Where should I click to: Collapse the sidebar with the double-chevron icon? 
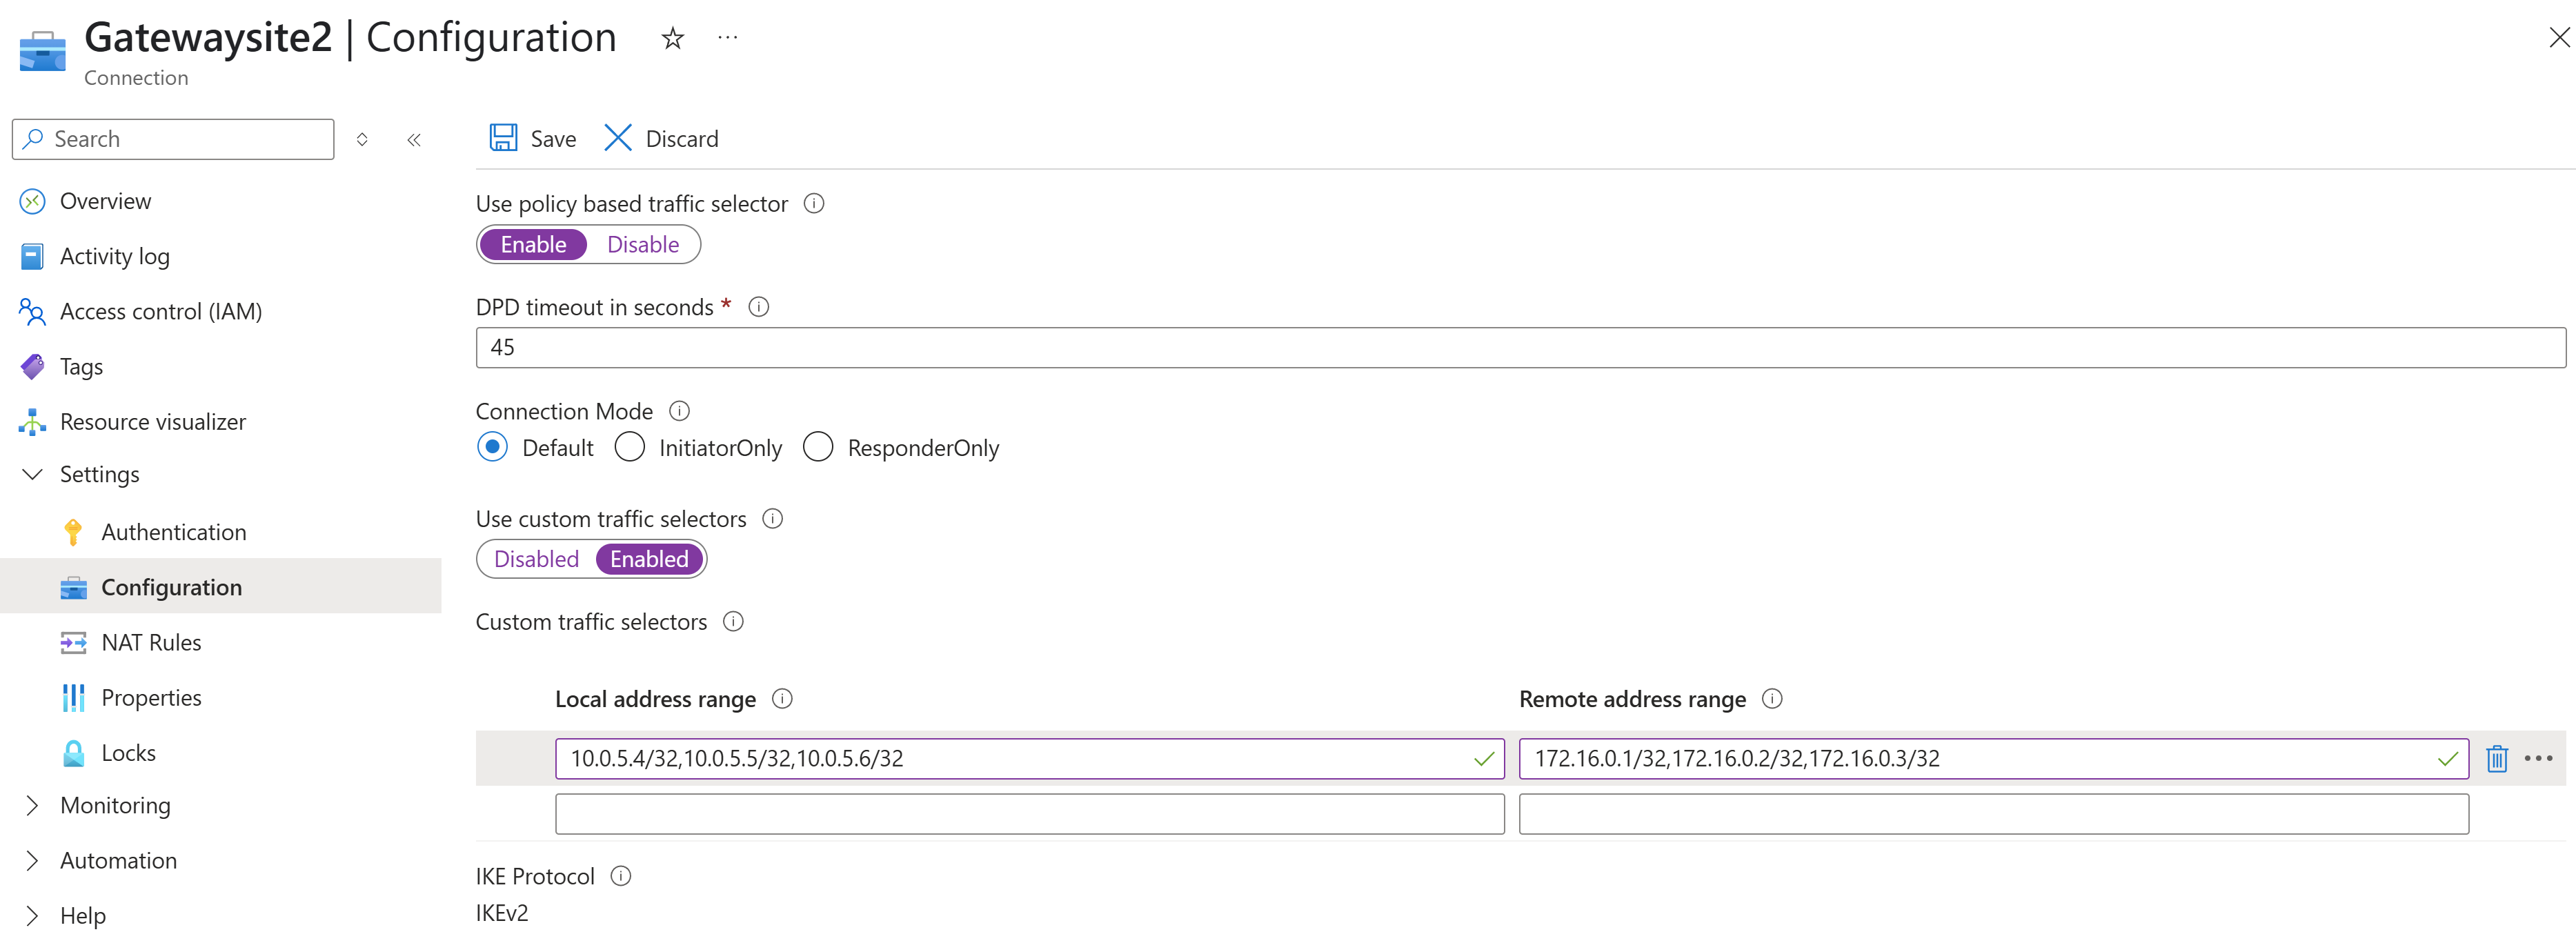414,140
